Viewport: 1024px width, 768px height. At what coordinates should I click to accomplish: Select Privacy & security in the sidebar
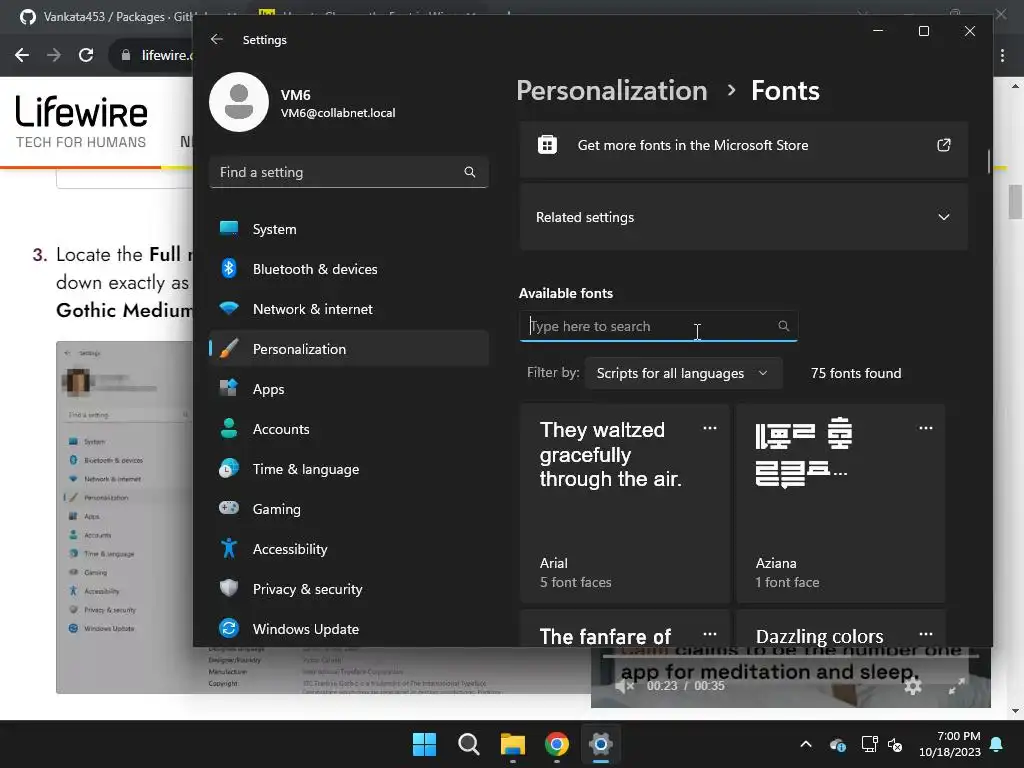[x=349, y=589]
